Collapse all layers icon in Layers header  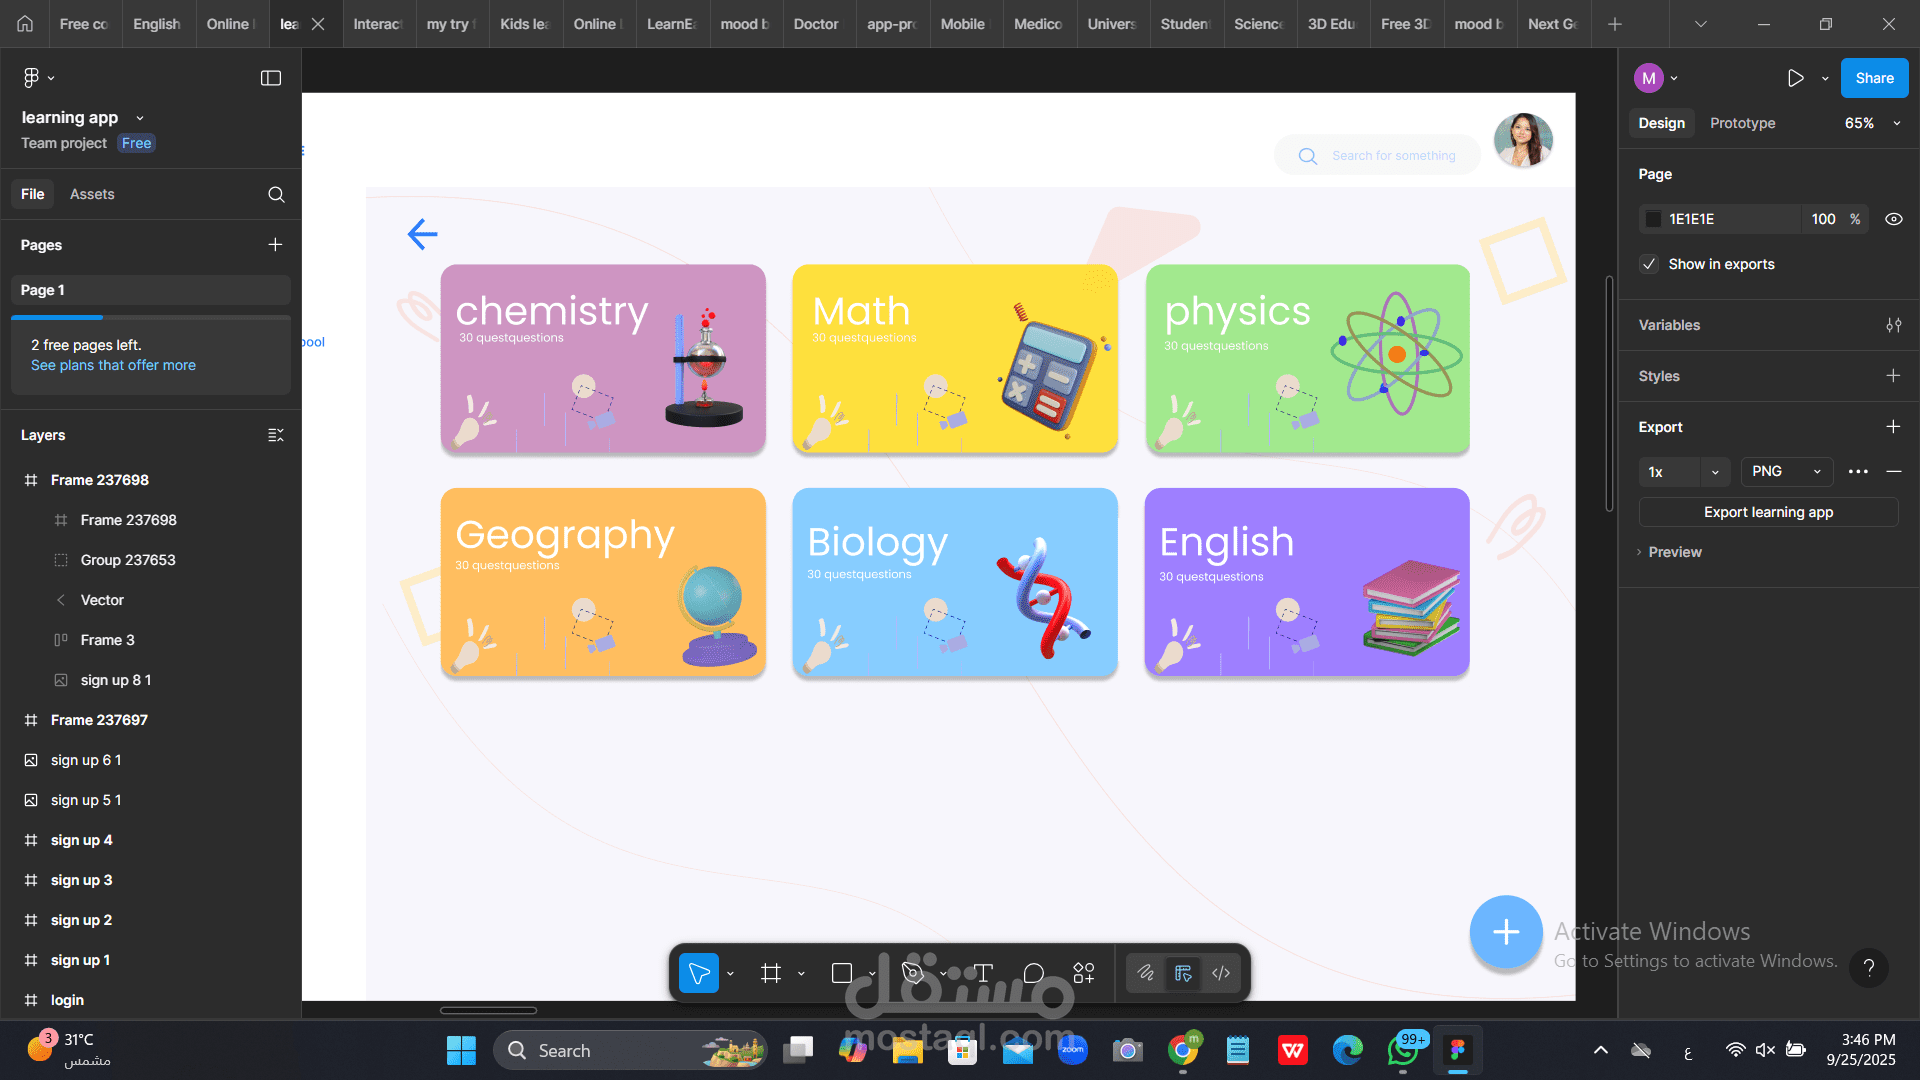tap(276, 435)
